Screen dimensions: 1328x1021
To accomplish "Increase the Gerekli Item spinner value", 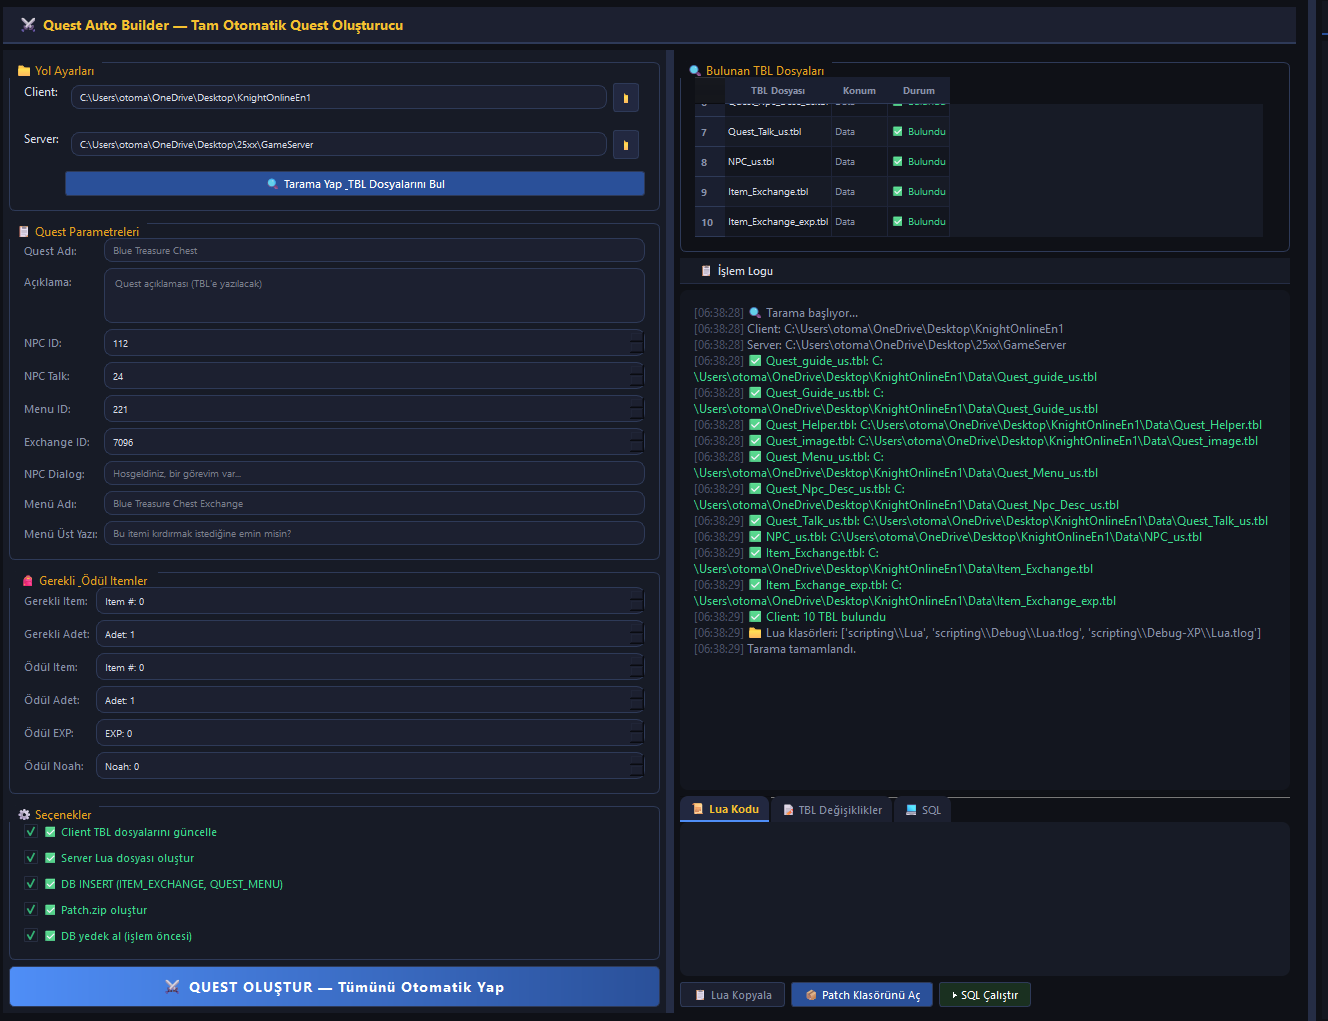I will (x=637, y=596).
